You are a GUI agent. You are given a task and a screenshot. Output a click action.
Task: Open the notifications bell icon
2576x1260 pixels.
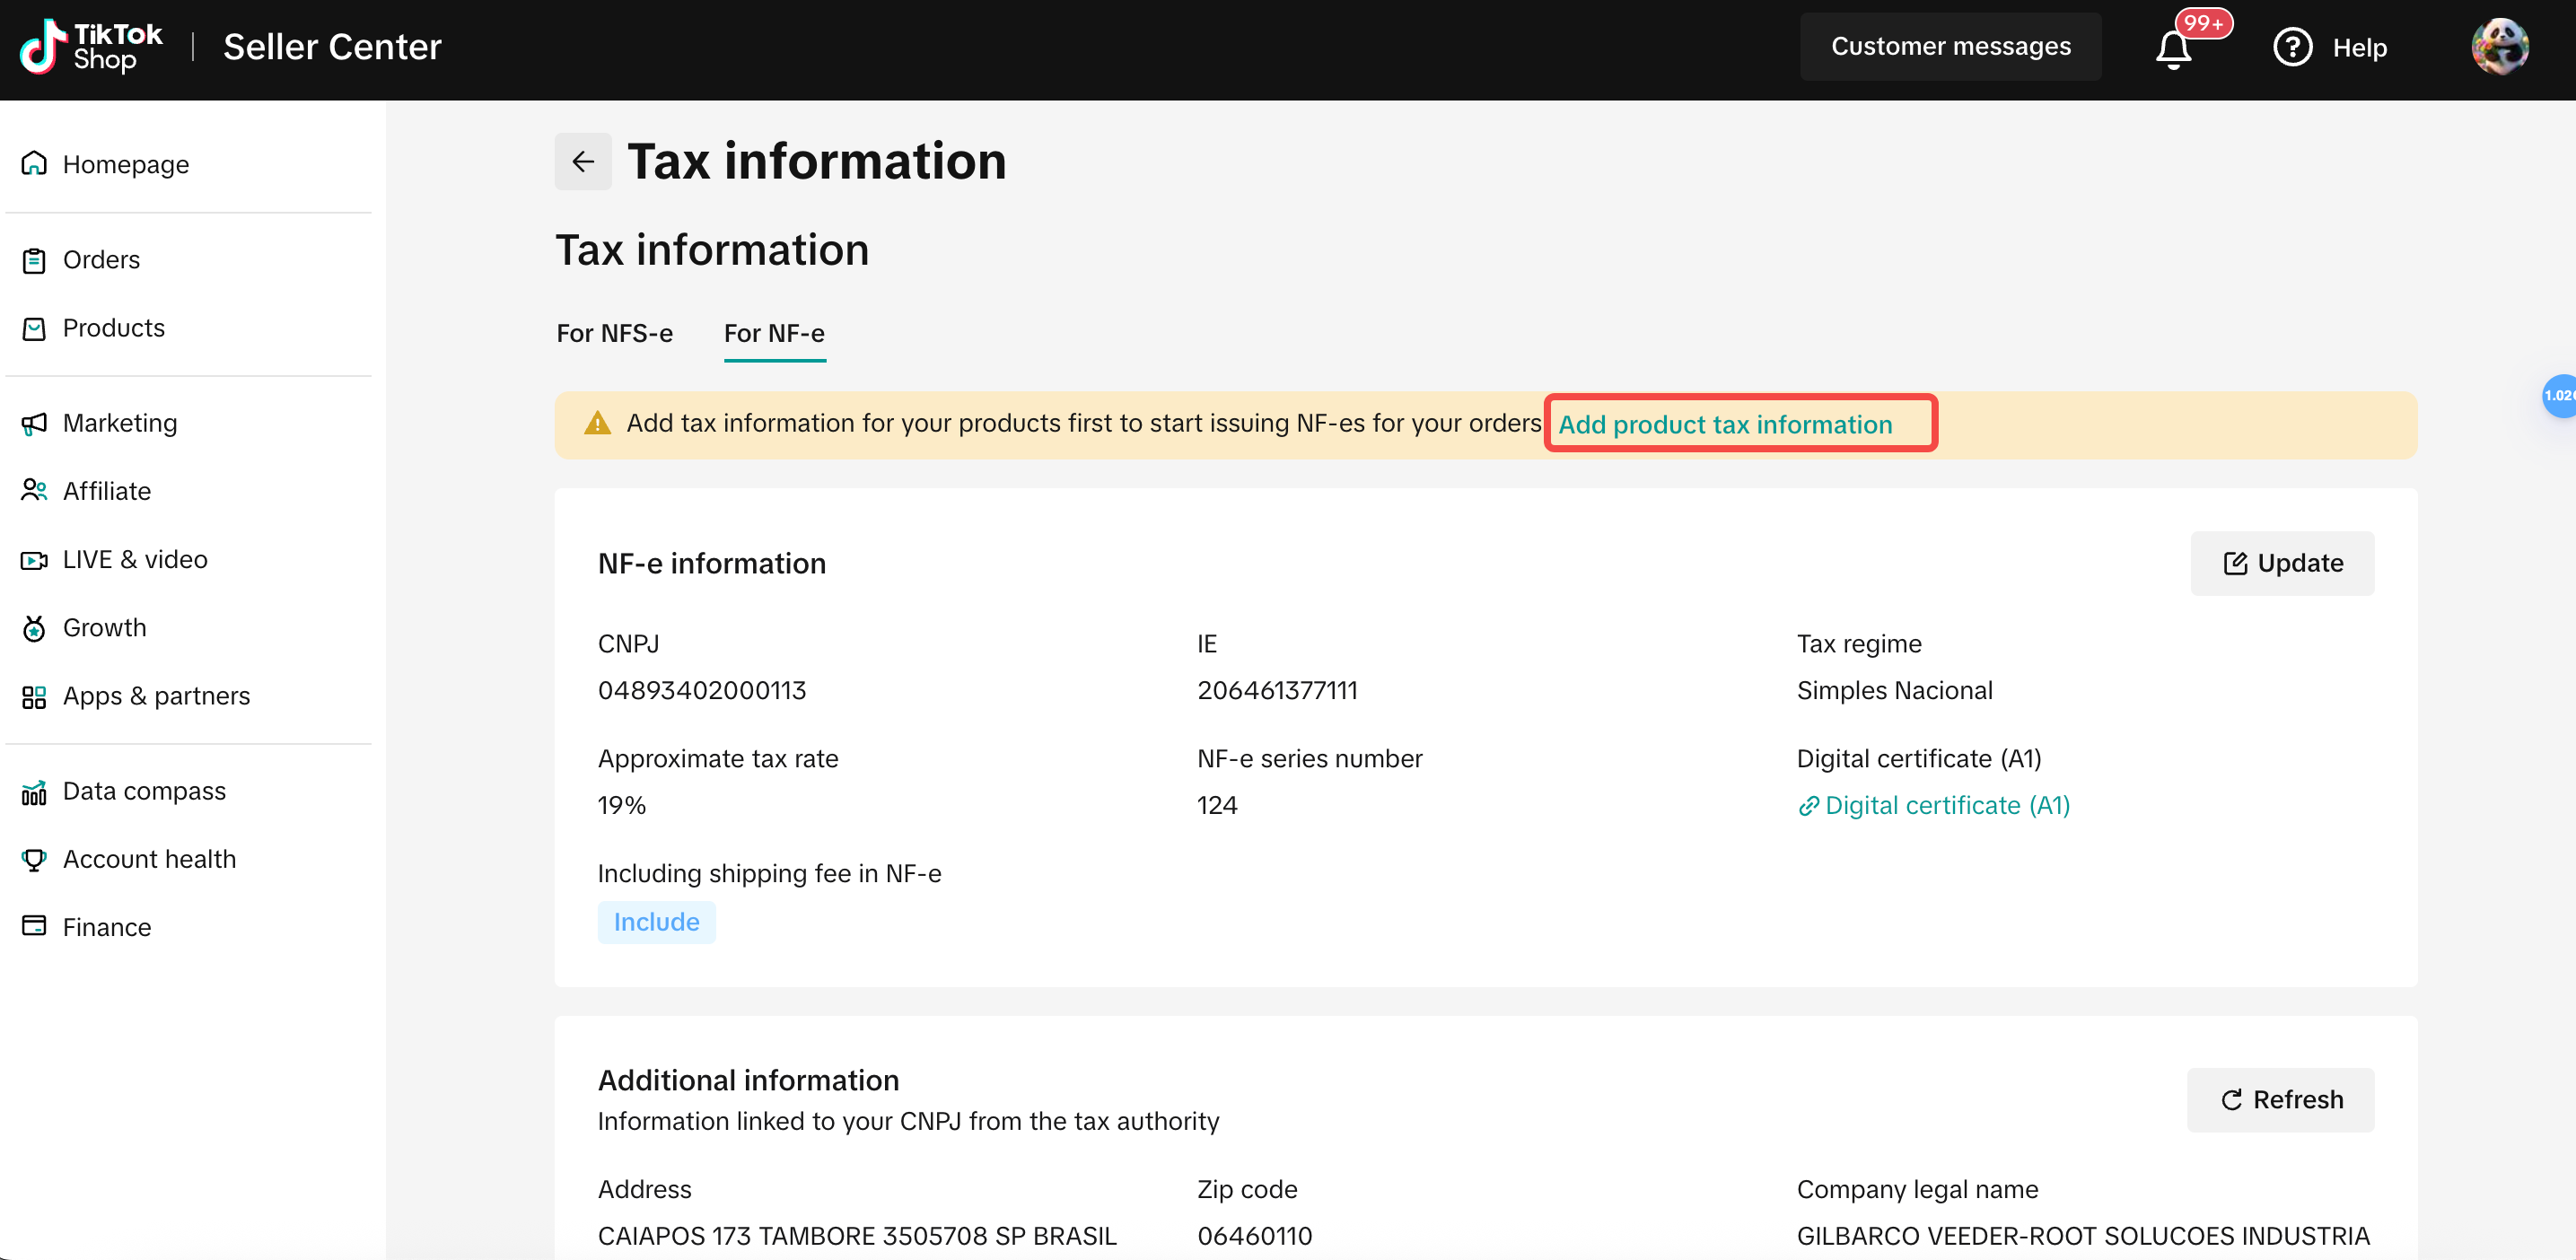pyautogui.click(x=2173, y=48)
